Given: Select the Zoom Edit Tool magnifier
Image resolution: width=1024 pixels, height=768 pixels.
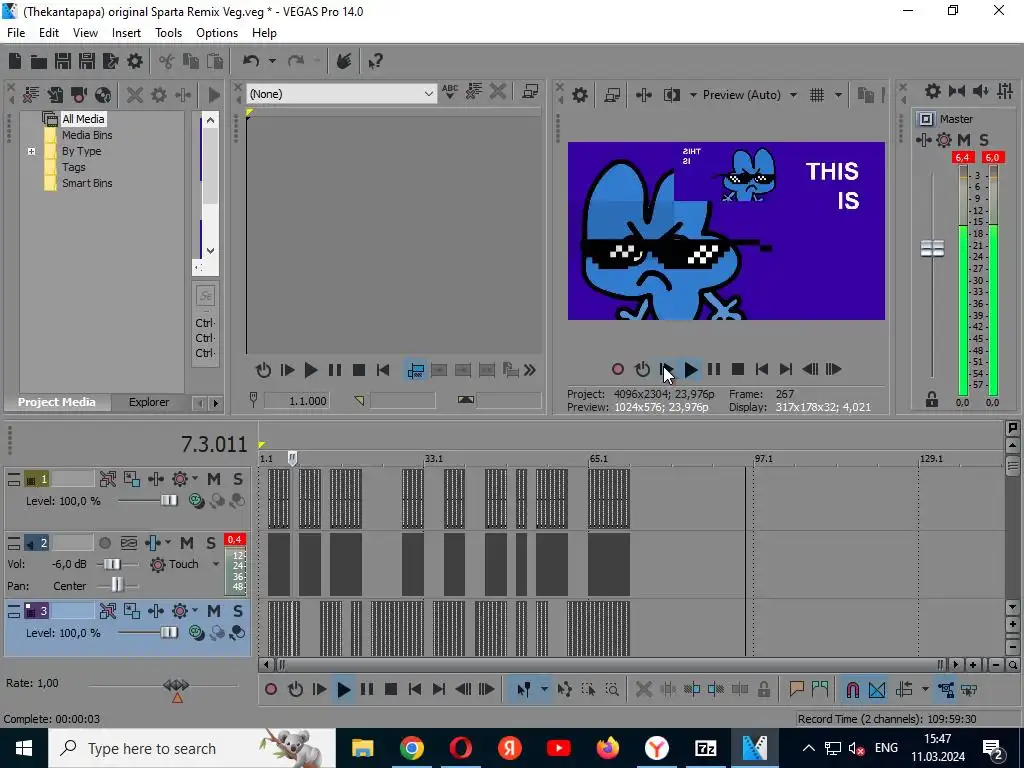Looking at the screenshot, I should [x=612, y=689].
